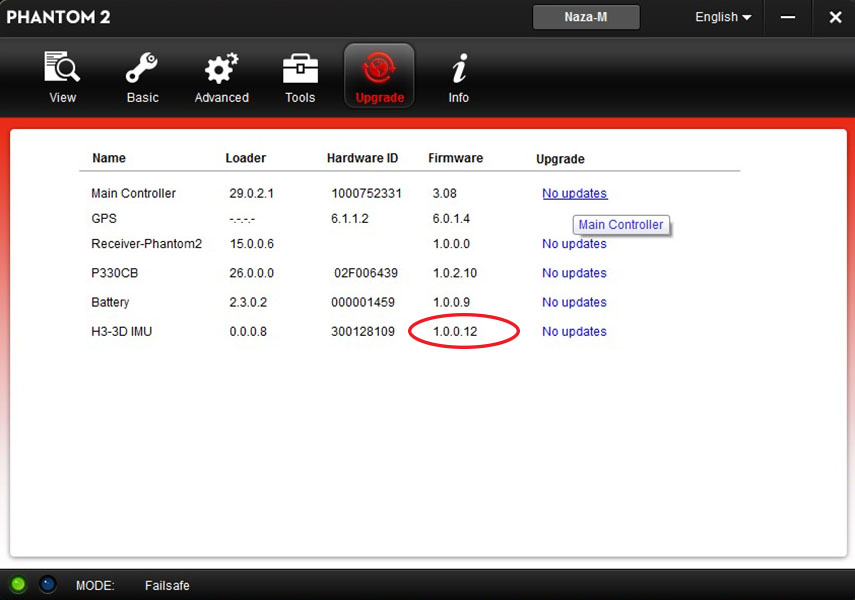Click the Main Controller tooltip
This screenshot has height=600, width=855.
[621, 225]
